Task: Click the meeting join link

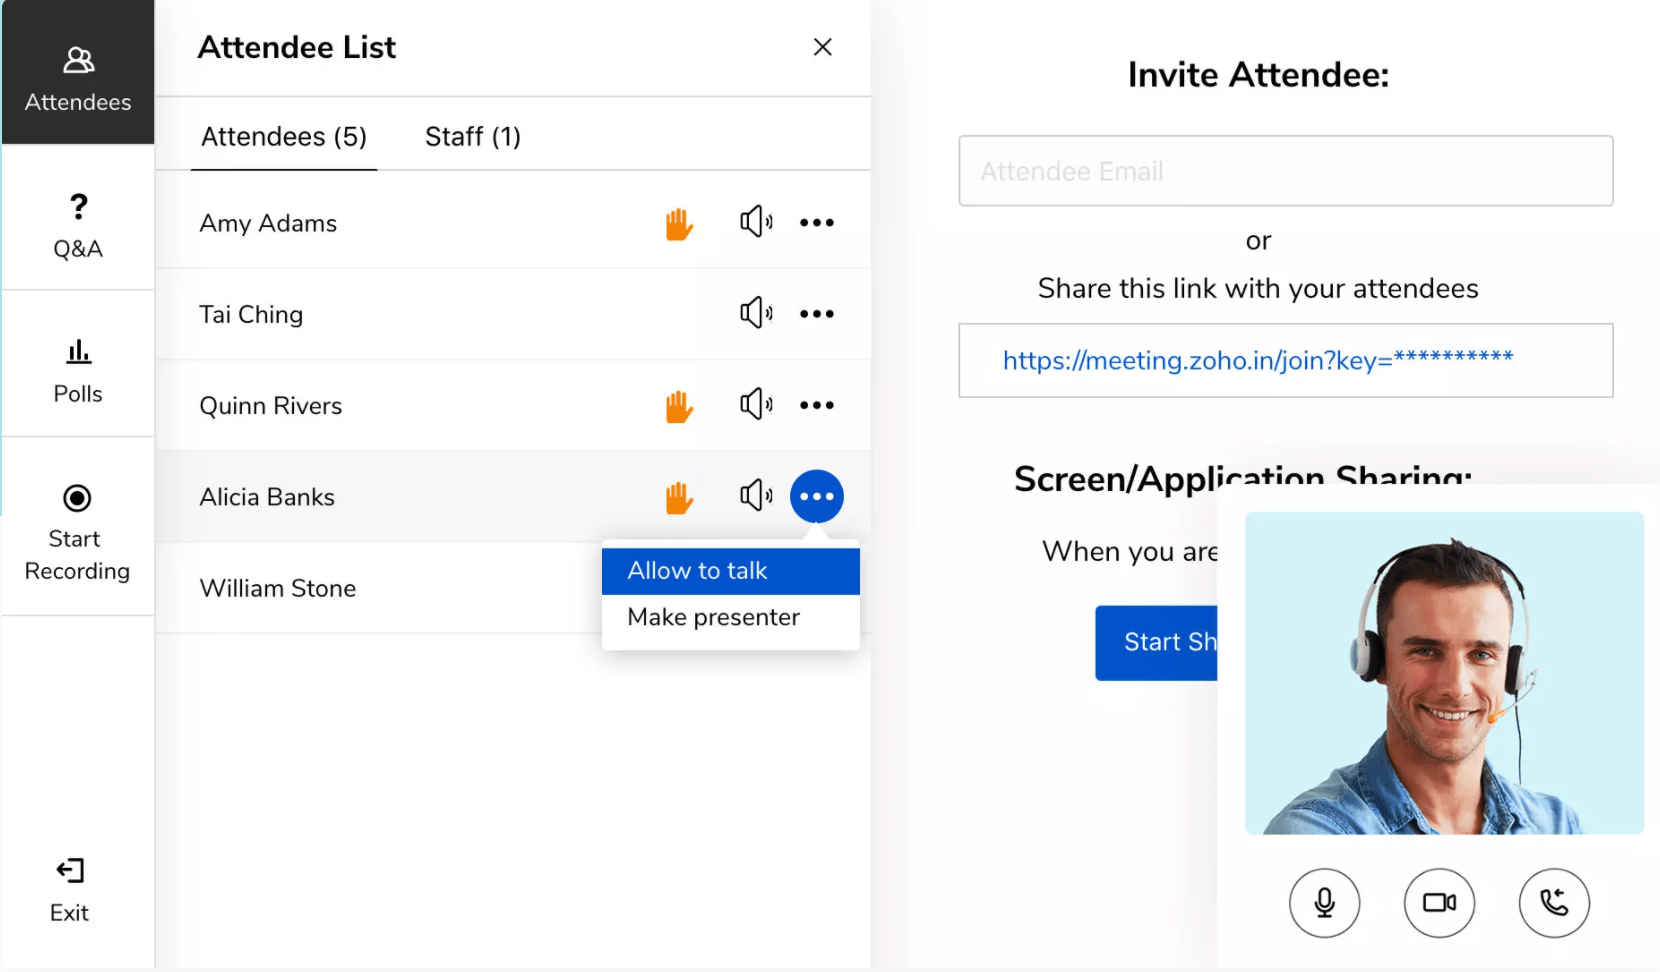Action: coord(1257,360)
